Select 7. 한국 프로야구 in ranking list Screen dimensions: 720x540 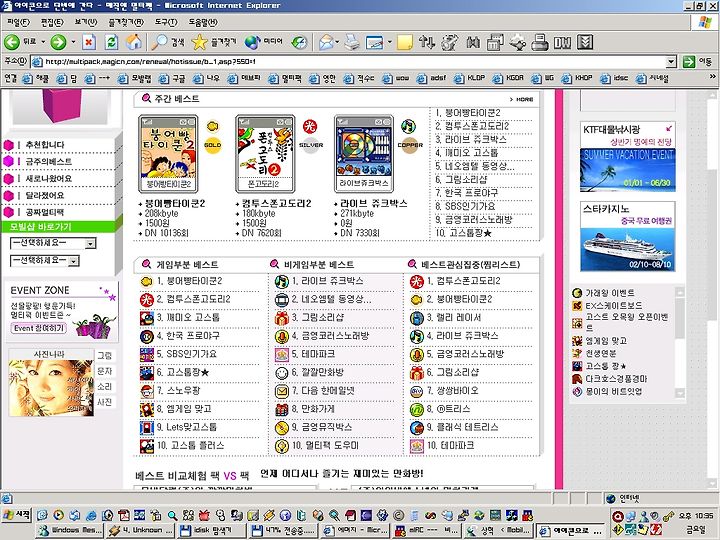coord(469,193)
